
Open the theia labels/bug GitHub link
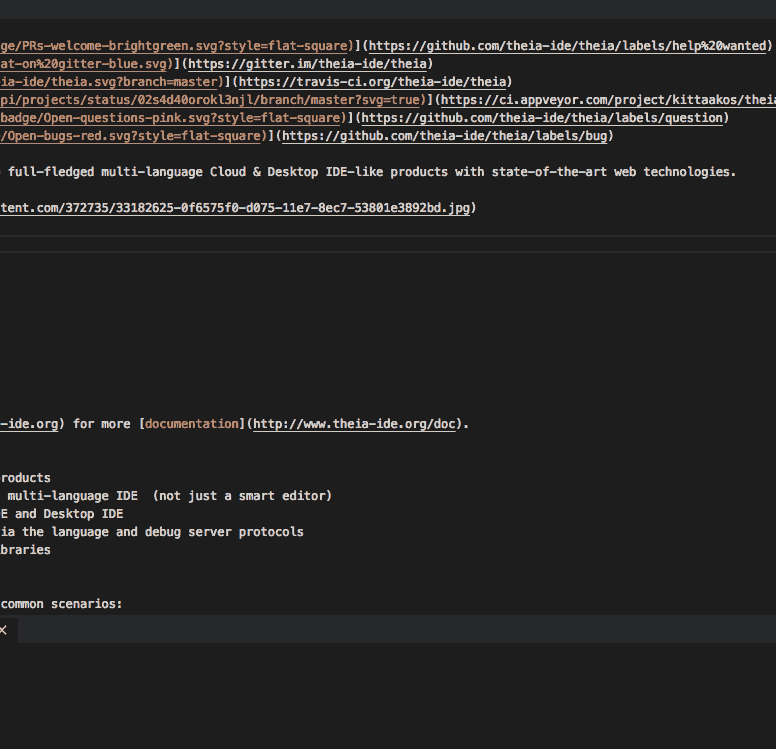click(444, 136)
